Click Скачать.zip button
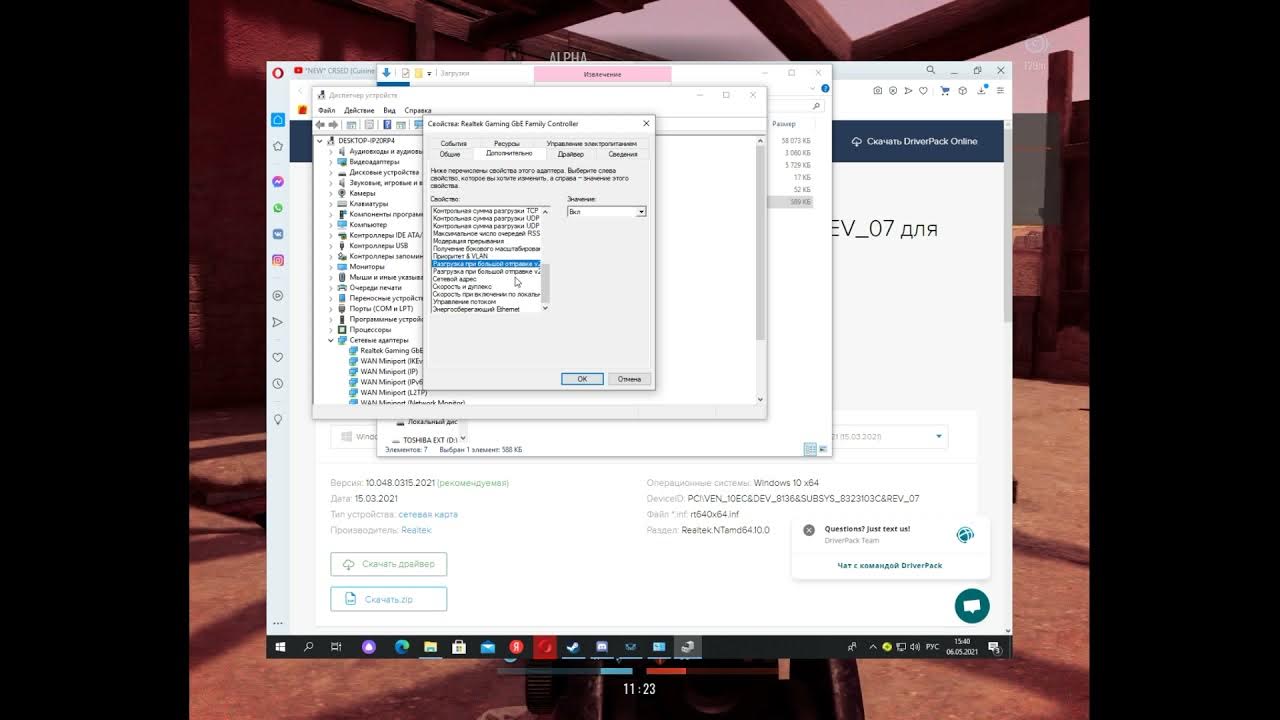Image resolution: width=1280 pixels, height=720 pixels. coord(389,599)
